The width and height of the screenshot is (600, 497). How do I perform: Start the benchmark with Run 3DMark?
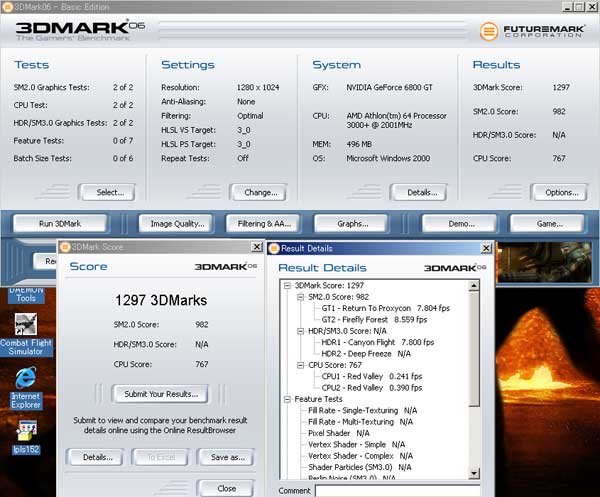[x=60, y=223]
